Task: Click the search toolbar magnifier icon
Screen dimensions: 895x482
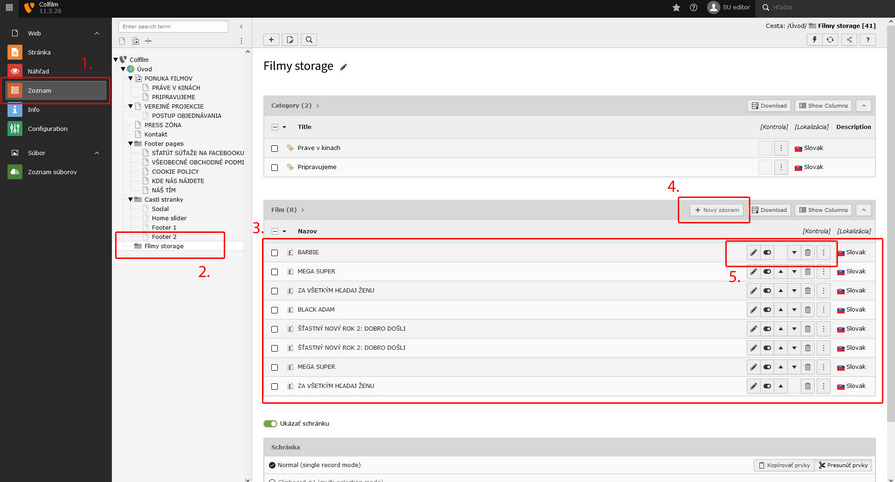Action: click(309, 40)
